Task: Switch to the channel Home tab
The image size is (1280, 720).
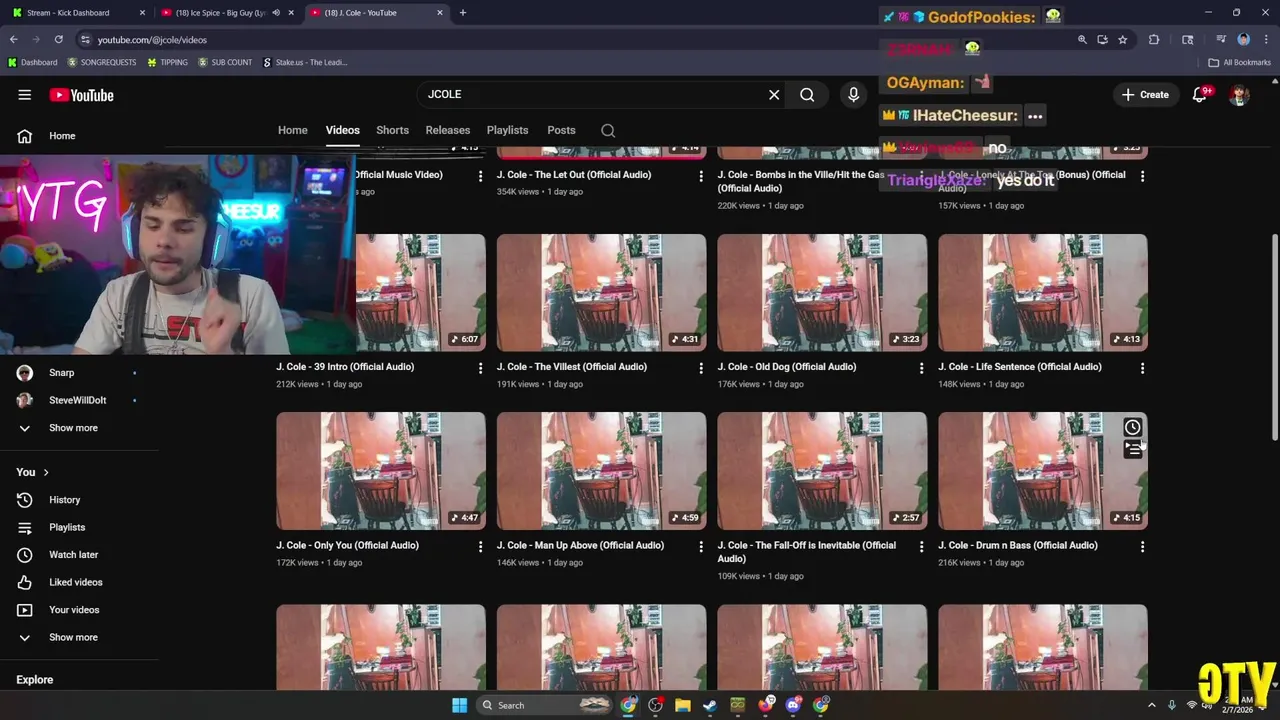Action: tap(293, 130)
